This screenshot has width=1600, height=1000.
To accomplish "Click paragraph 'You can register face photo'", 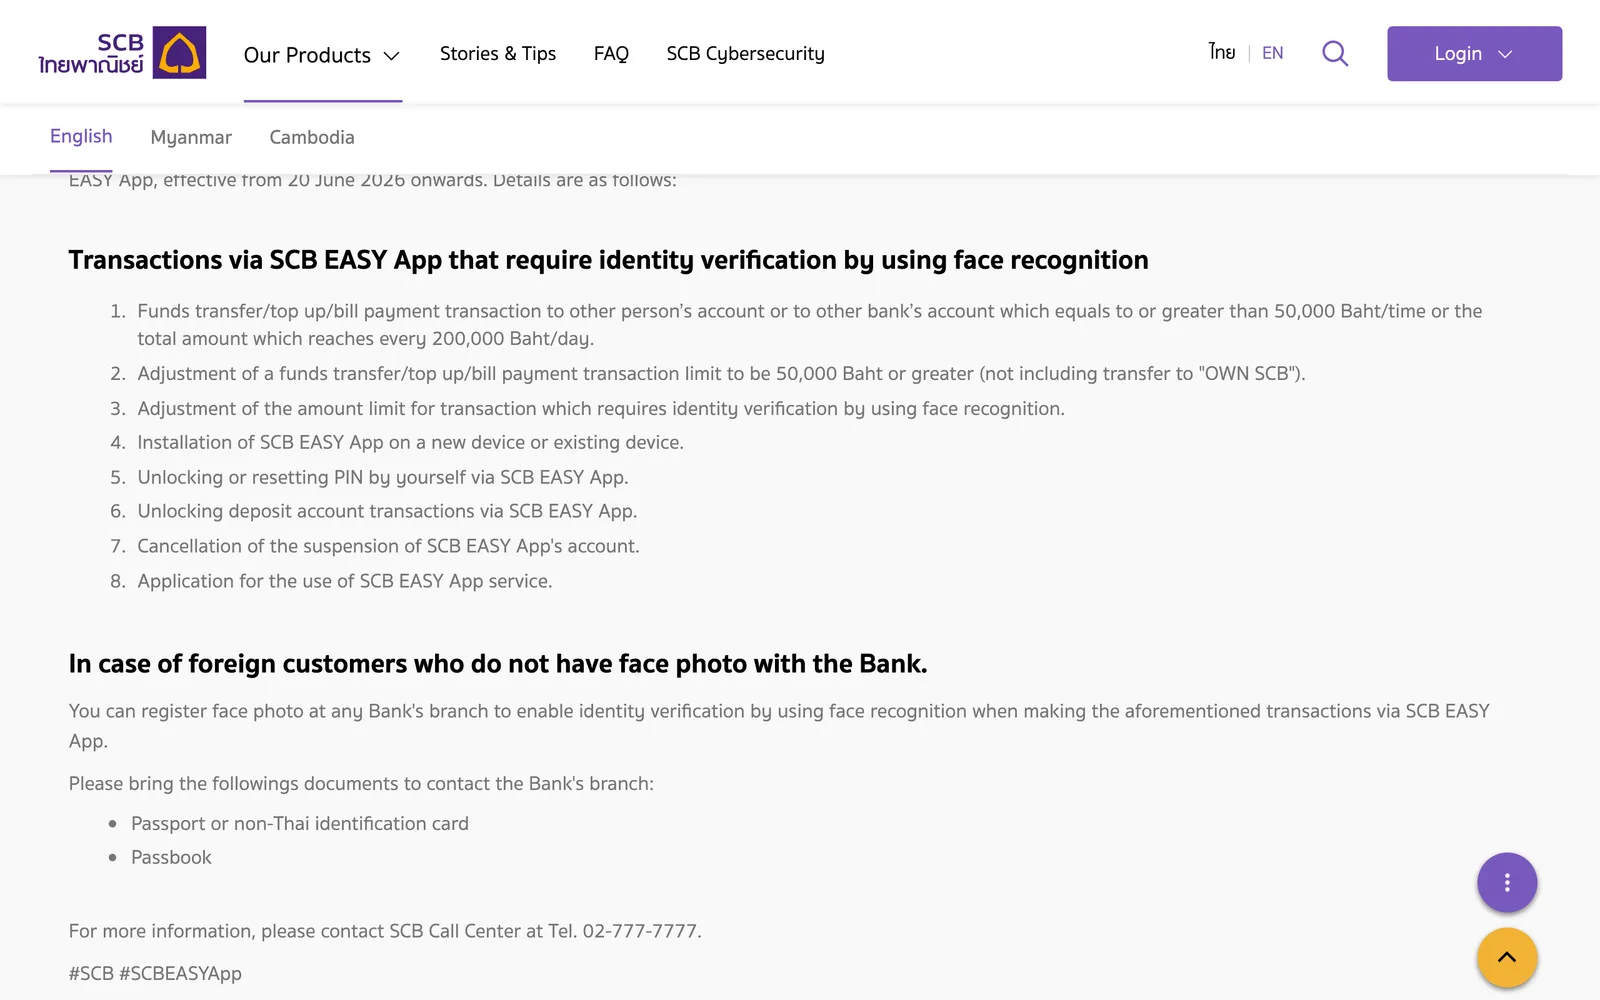I will (779, 726).
